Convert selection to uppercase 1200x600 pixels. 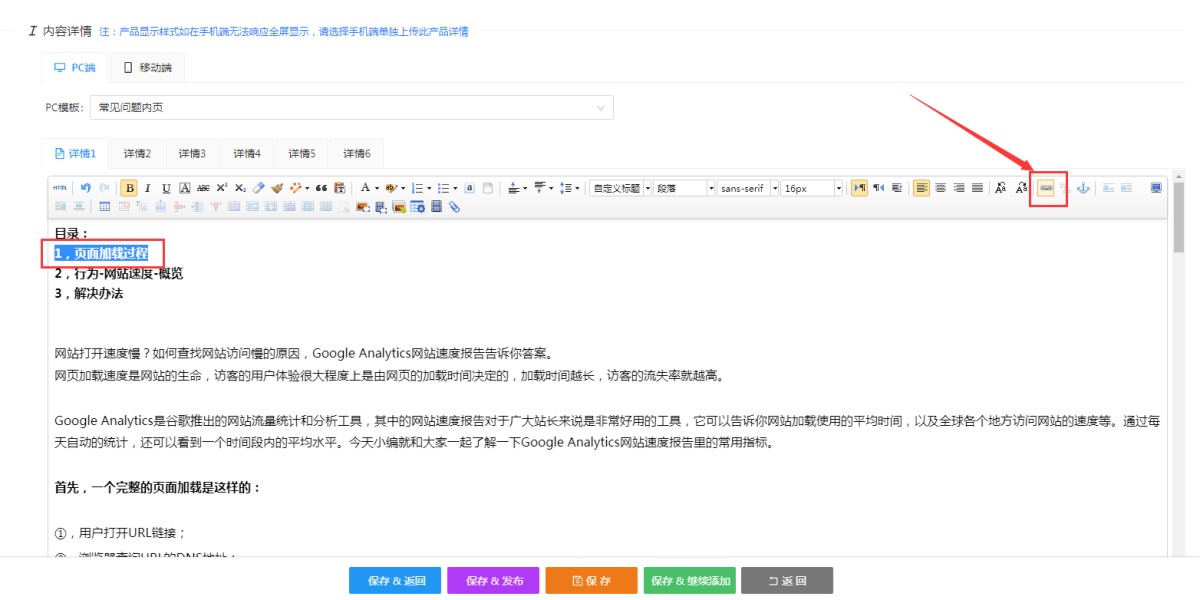[x=1000, y=188]
